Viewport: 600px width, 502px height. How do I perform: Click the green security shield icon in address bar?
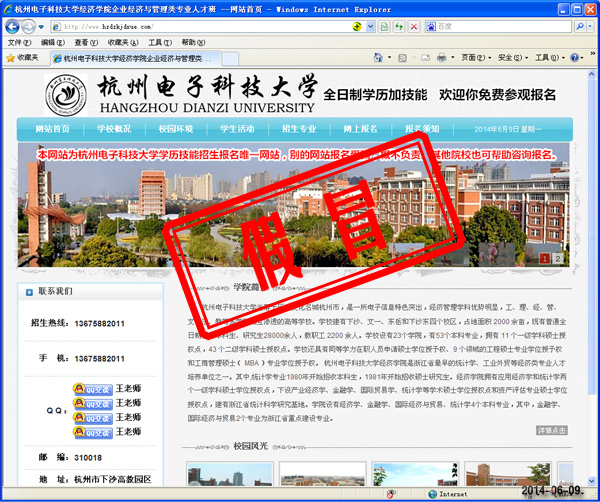click(x=357, y=26)
